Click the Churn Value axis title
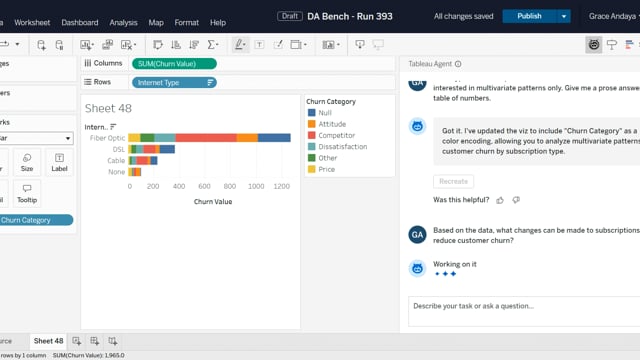Image resolution: width=640 pixels, height=360 pixels. [213, 202]
